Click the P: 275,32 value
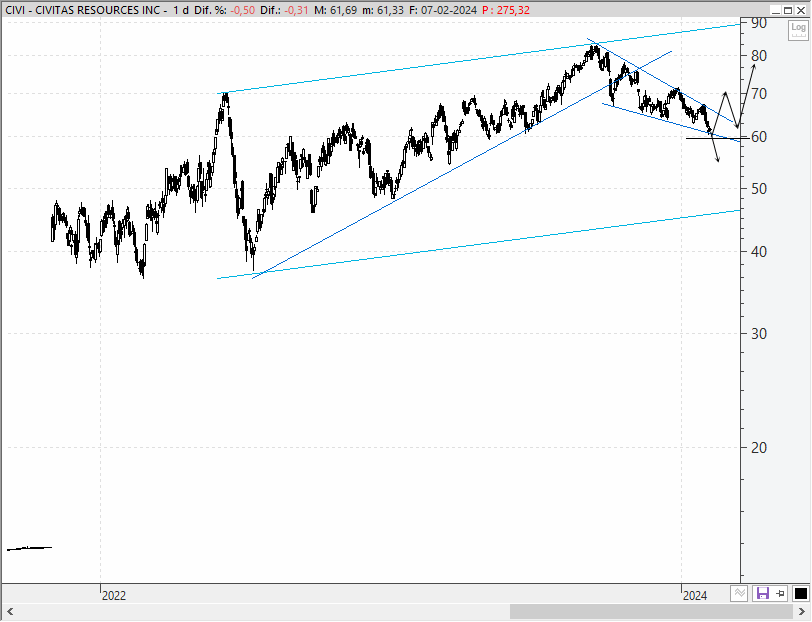This screenshot has height=622, width=812. click(506, 10)
